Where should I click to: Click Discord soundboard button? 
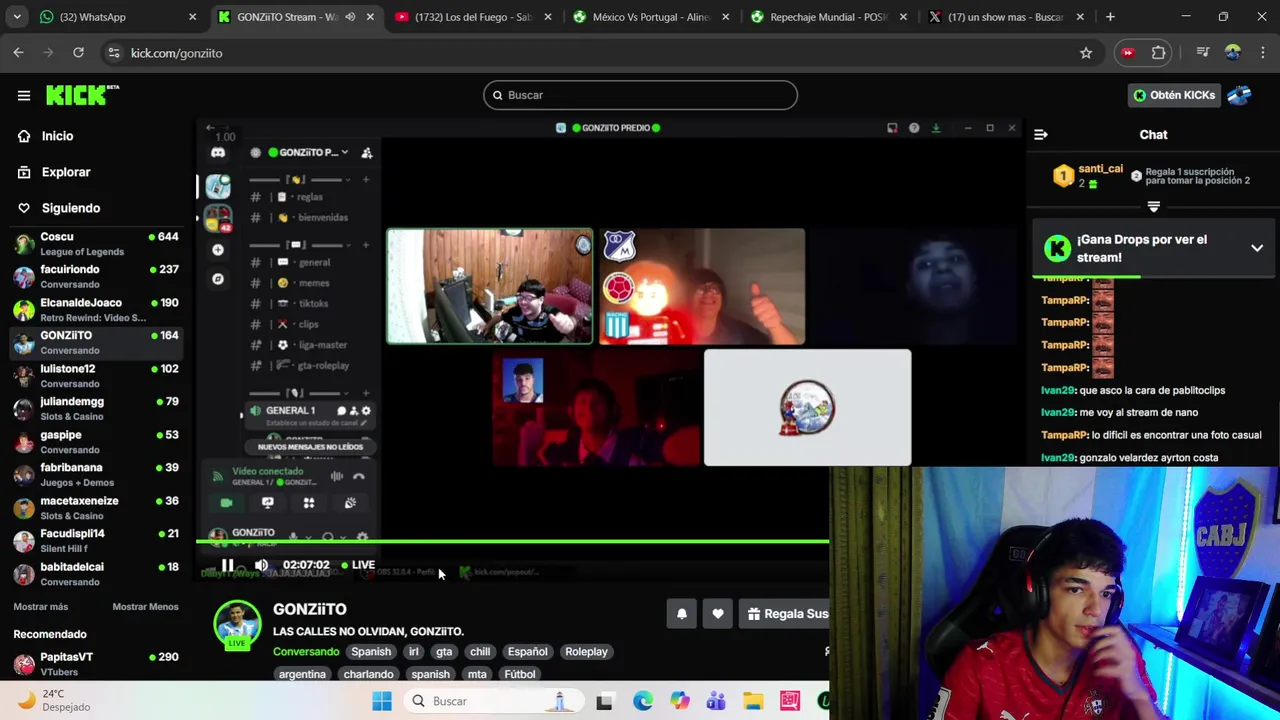pos(350,503)
